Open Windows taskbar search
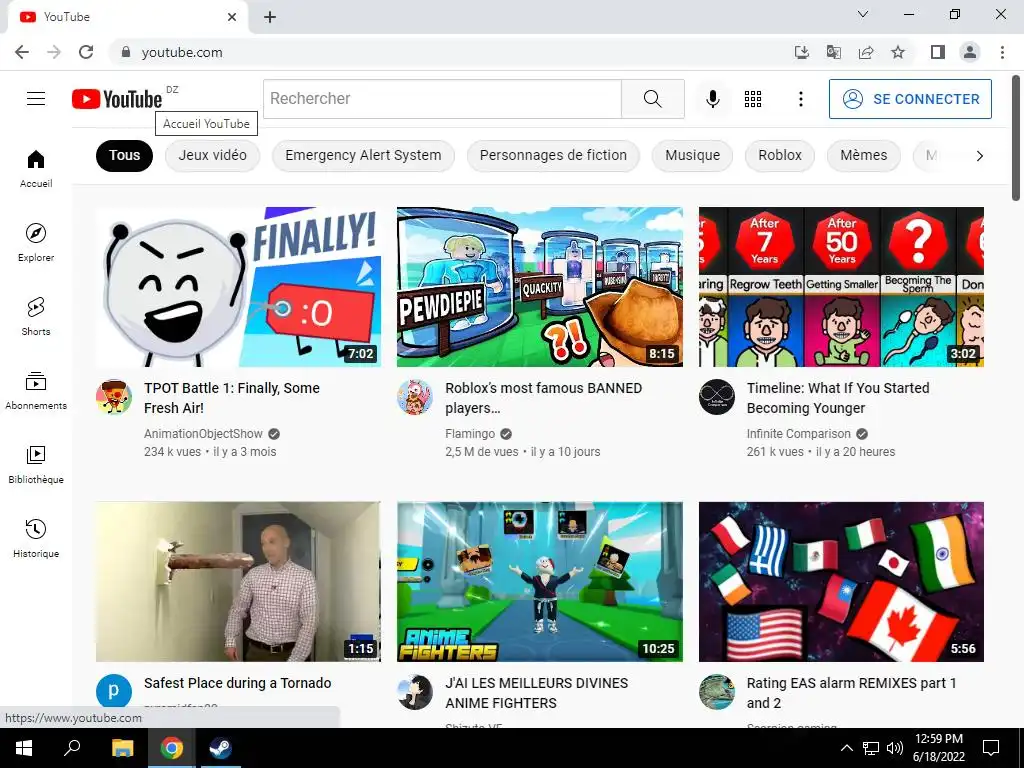This screenshot has height=768, width=1024. click(72, 748)
